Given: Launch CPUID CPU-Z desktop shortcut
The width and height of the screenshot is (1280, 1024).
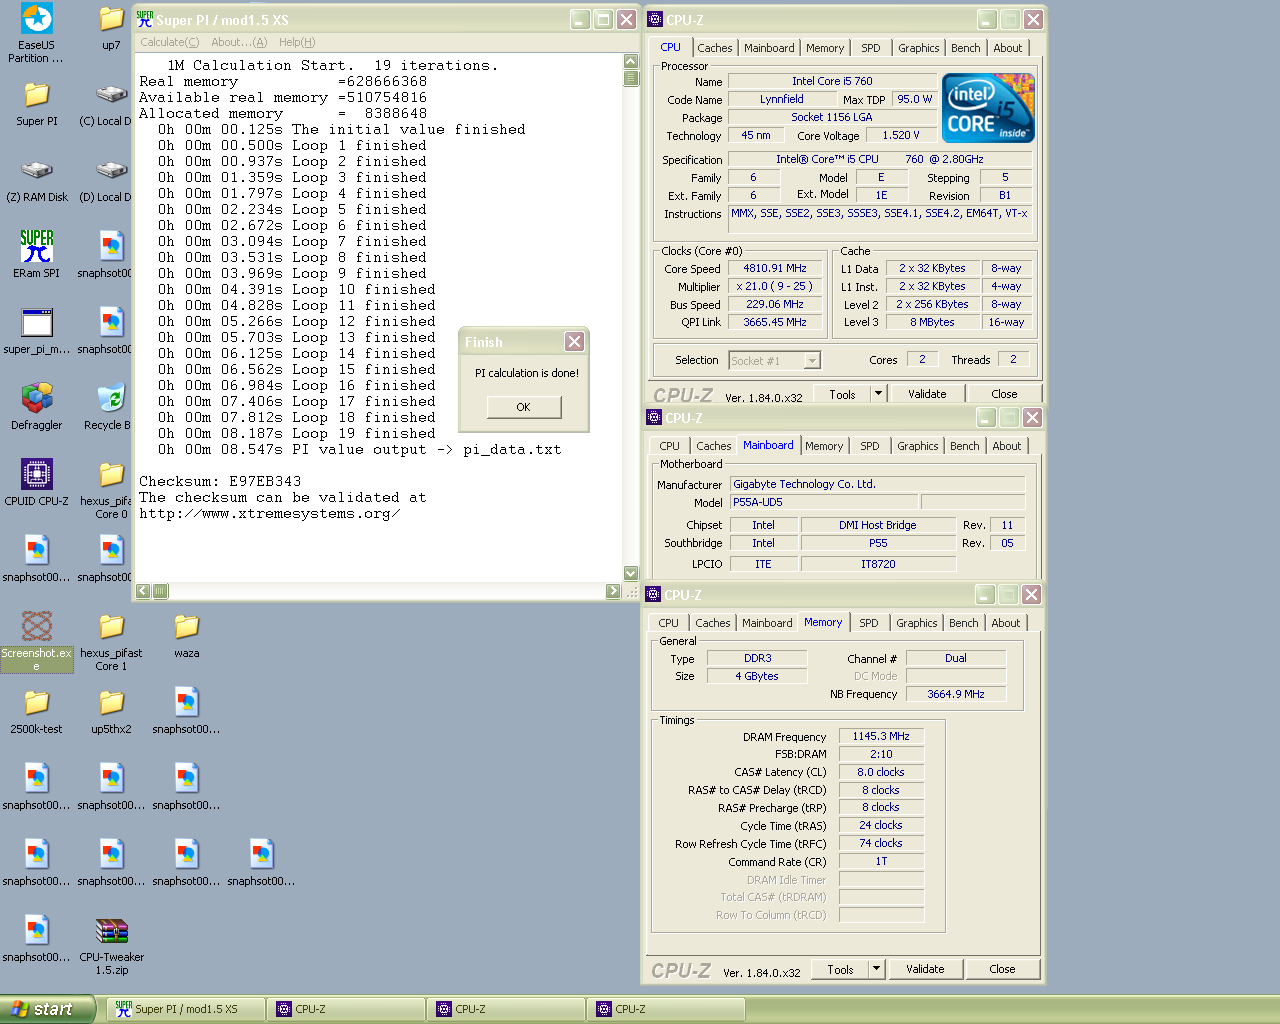Looking at the screenshot, I should [x=37, y=483].
